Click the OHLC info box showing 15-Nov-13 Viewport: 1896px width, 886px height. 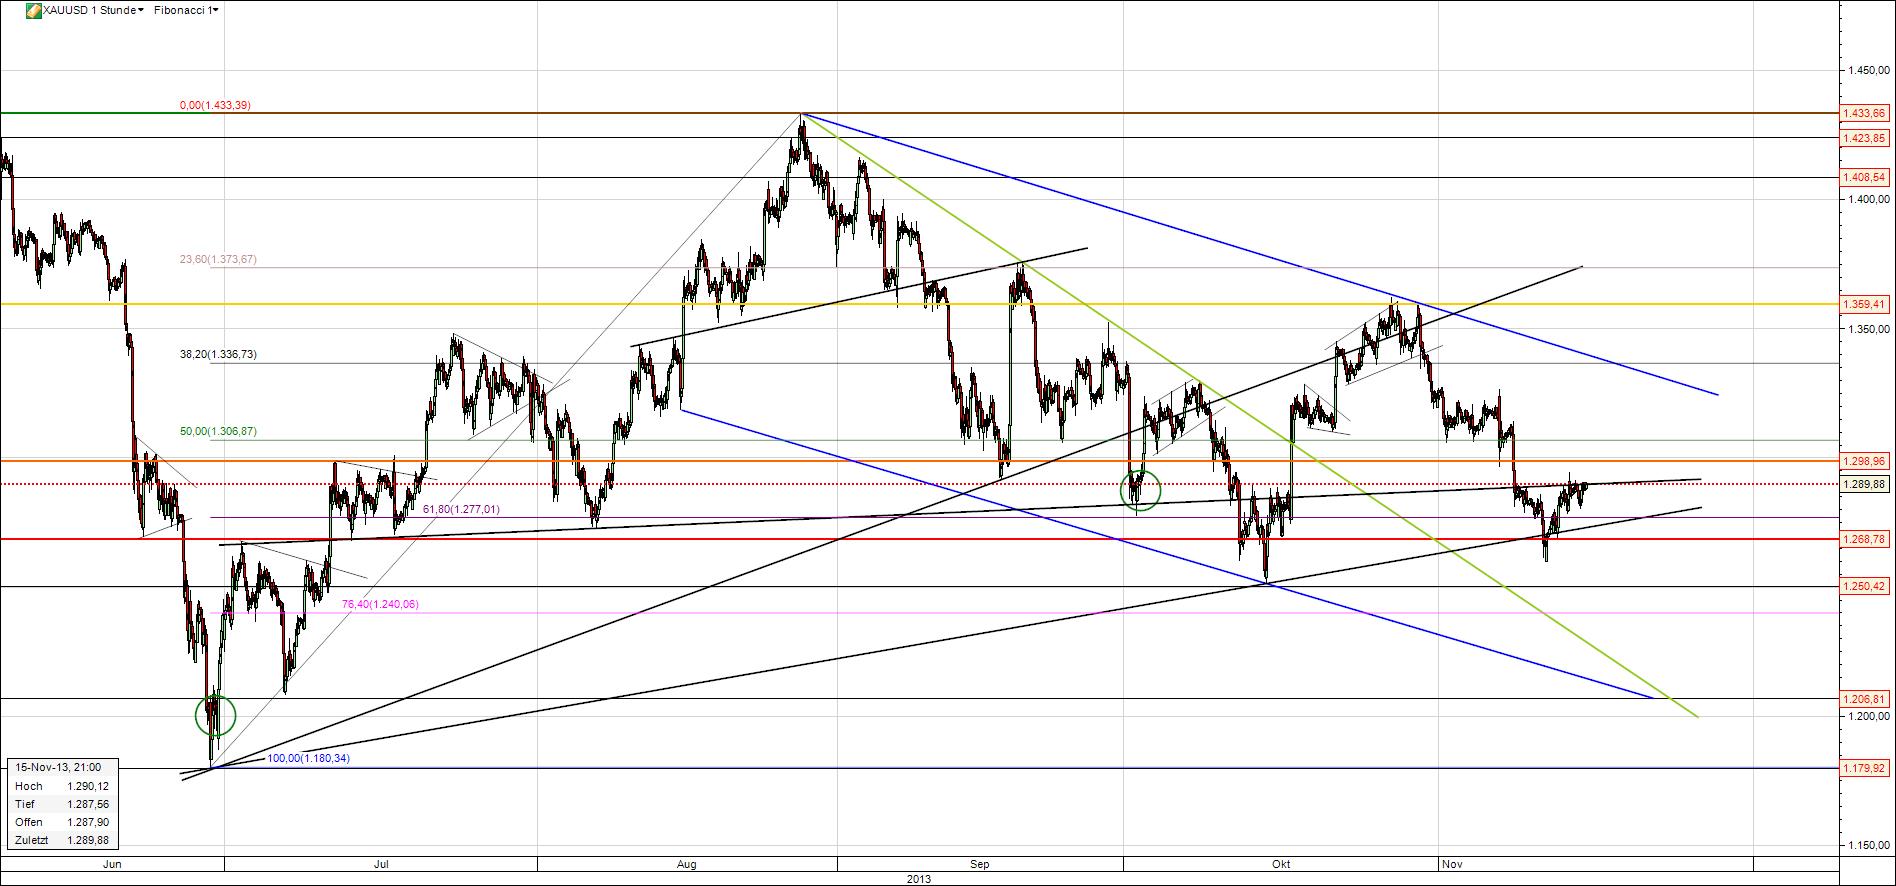coord(60,804)
